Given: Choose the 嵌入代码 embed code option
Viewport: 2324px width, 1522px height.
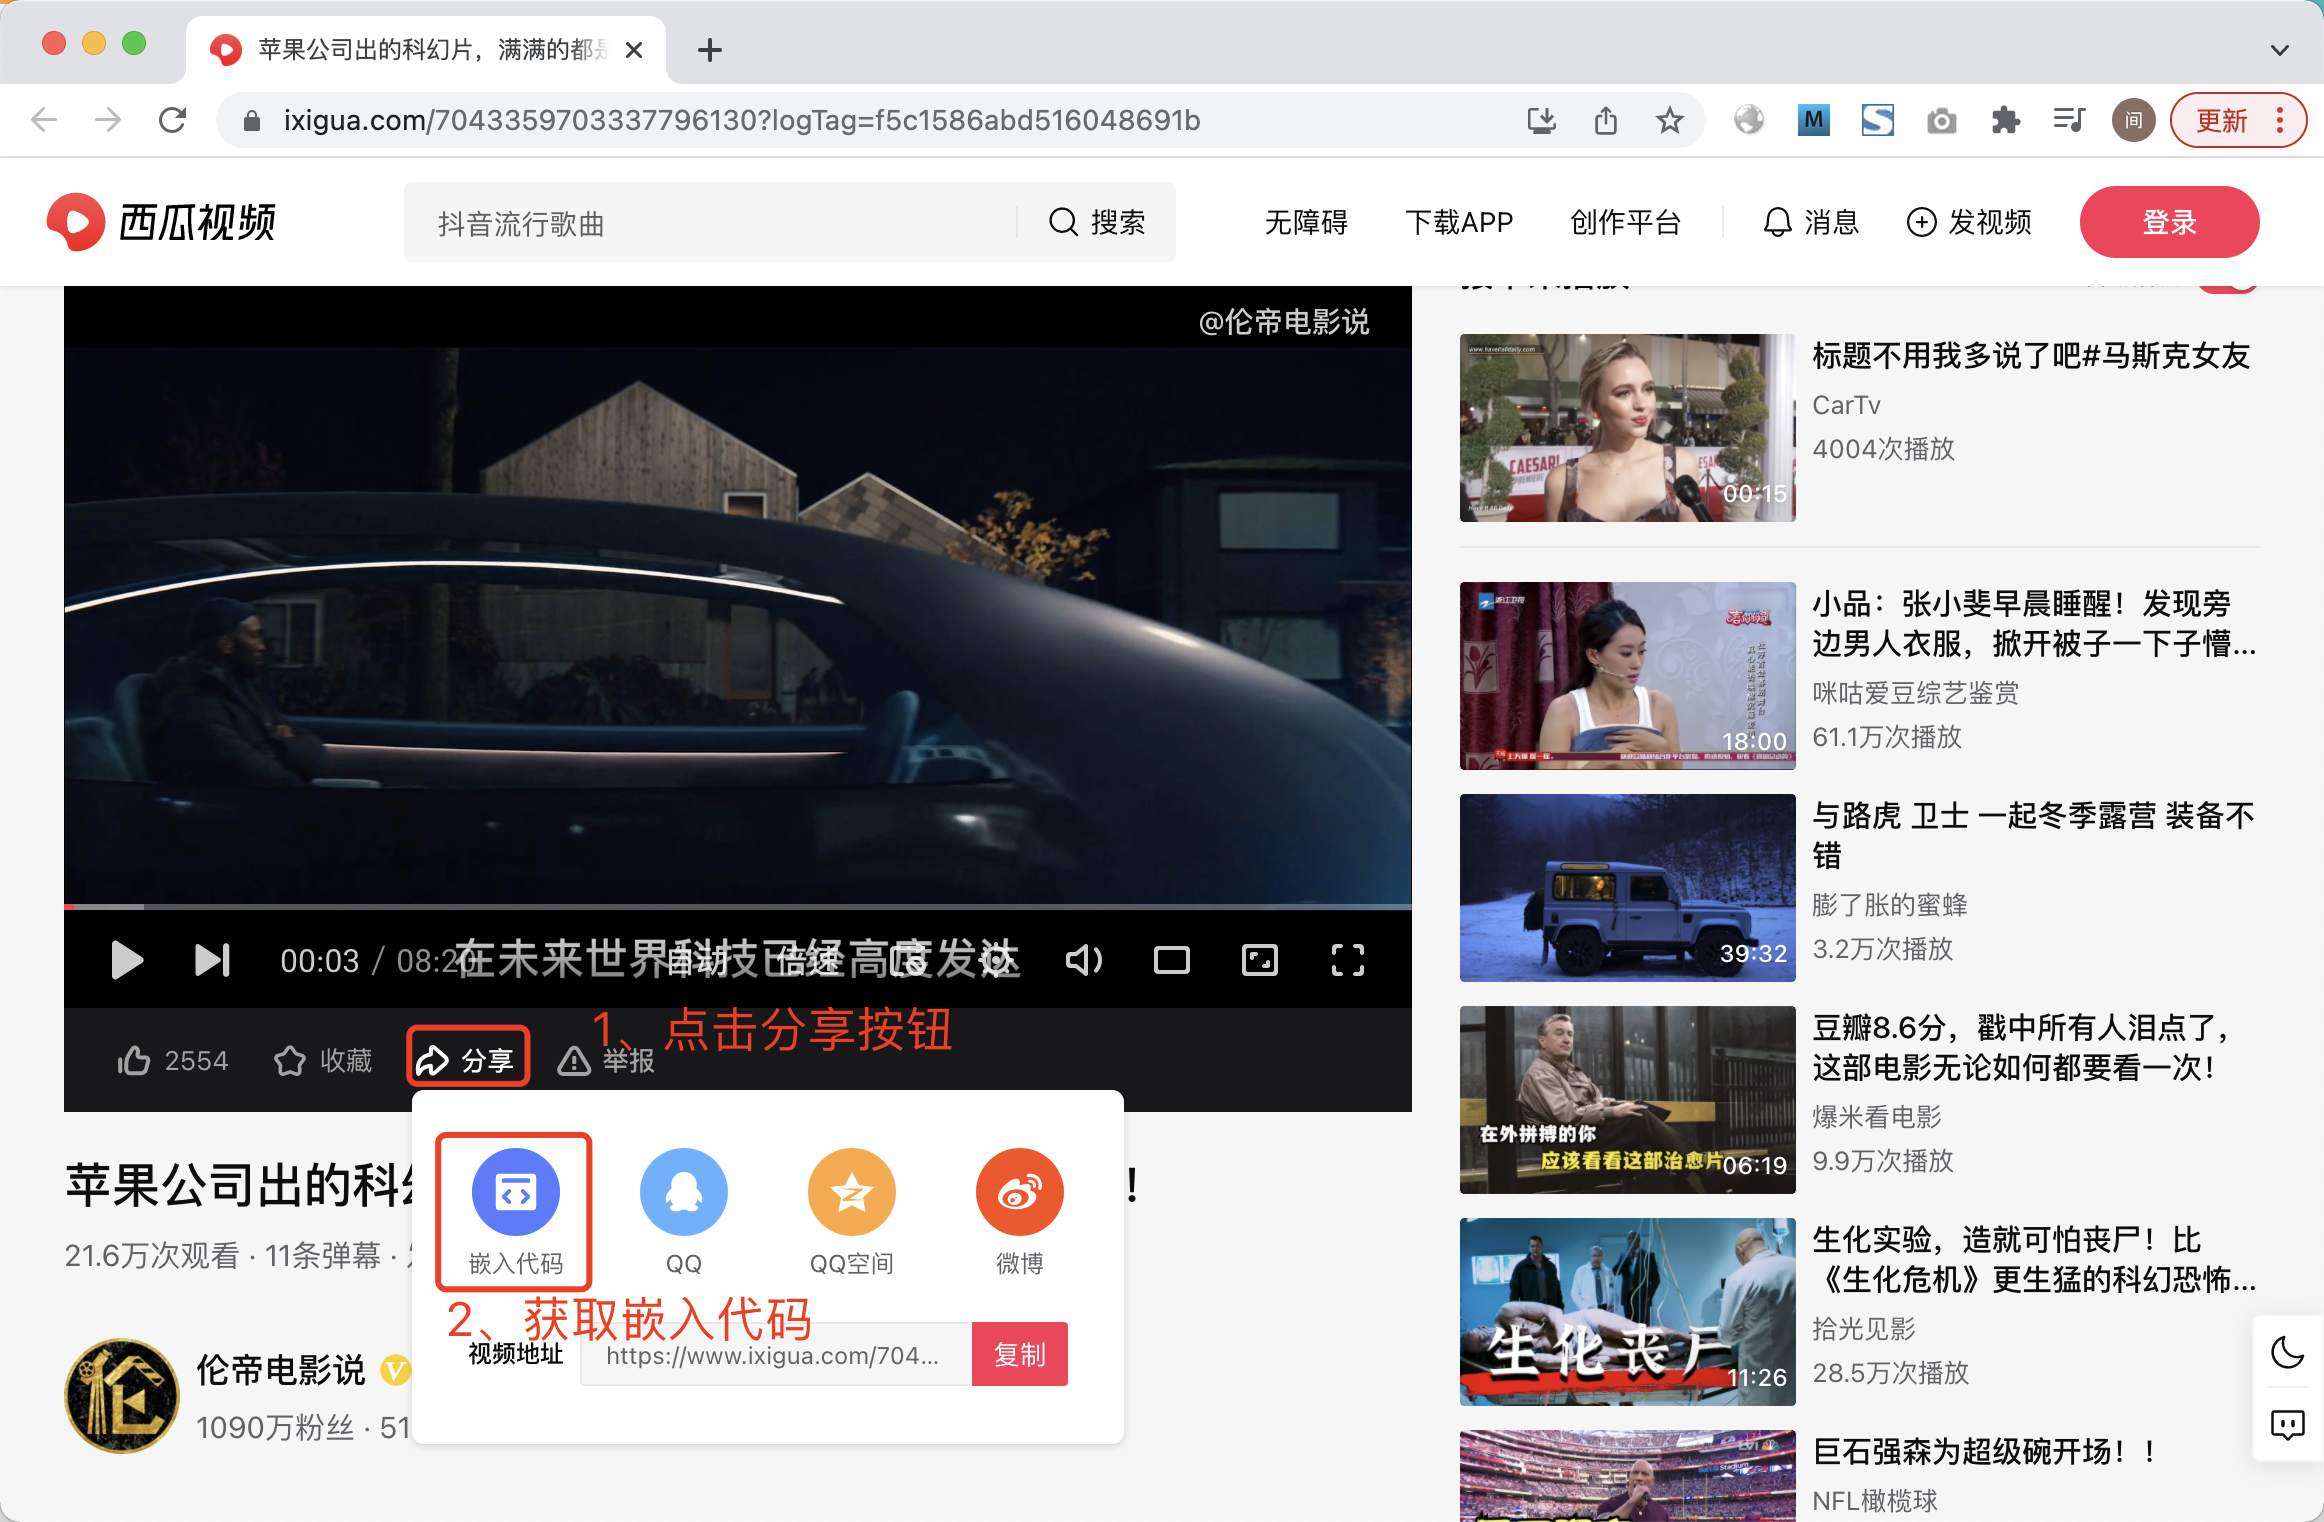Looking at the screenshot, I should [x=515, y=1211].
